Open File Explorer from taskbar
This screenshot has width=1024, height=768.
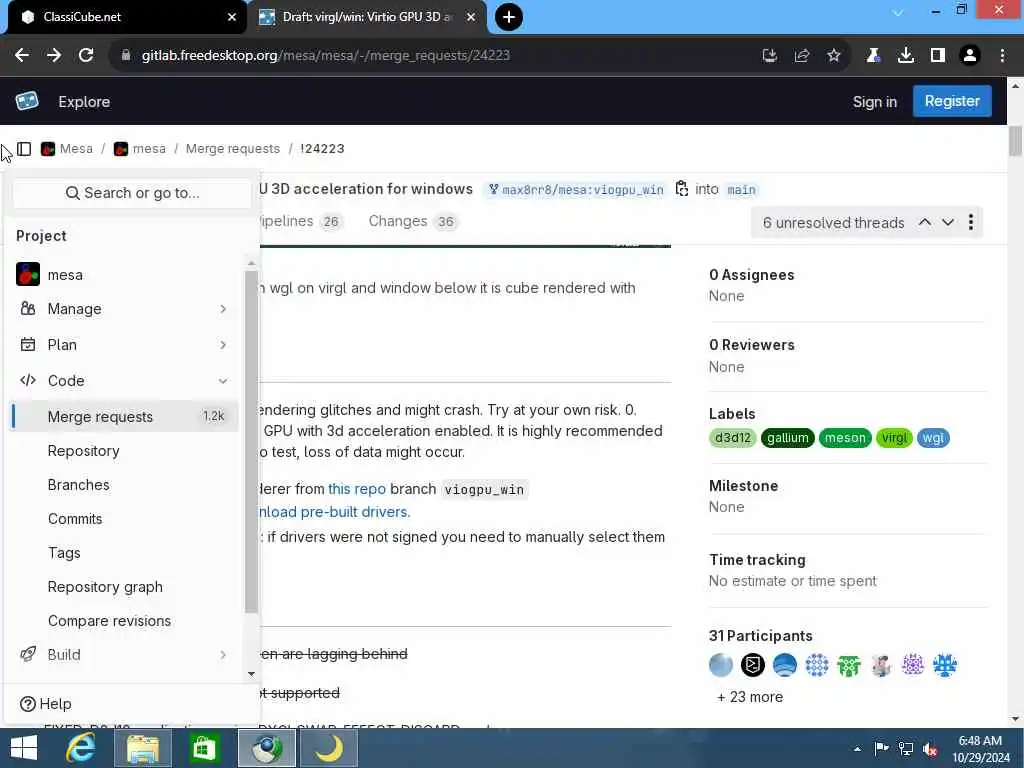[142, 748]
